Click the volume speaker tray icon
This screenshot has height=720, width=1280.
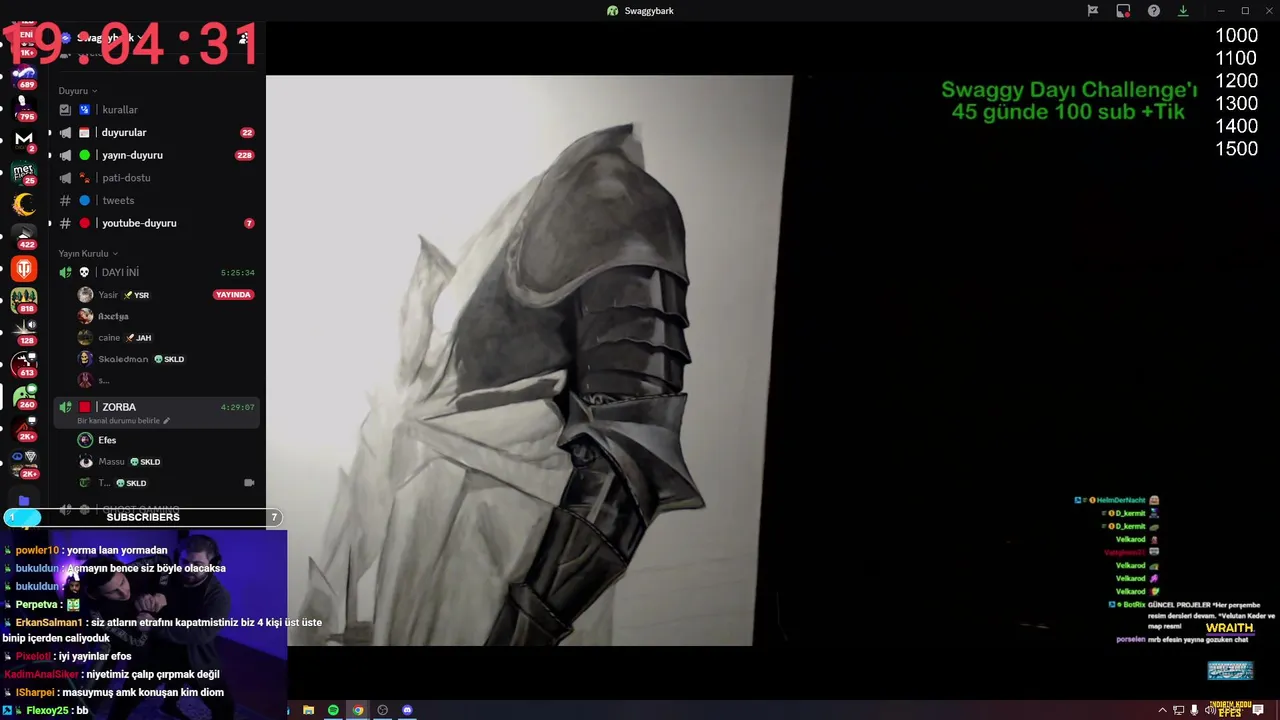pyautogui.click(x=1209, y=710)
